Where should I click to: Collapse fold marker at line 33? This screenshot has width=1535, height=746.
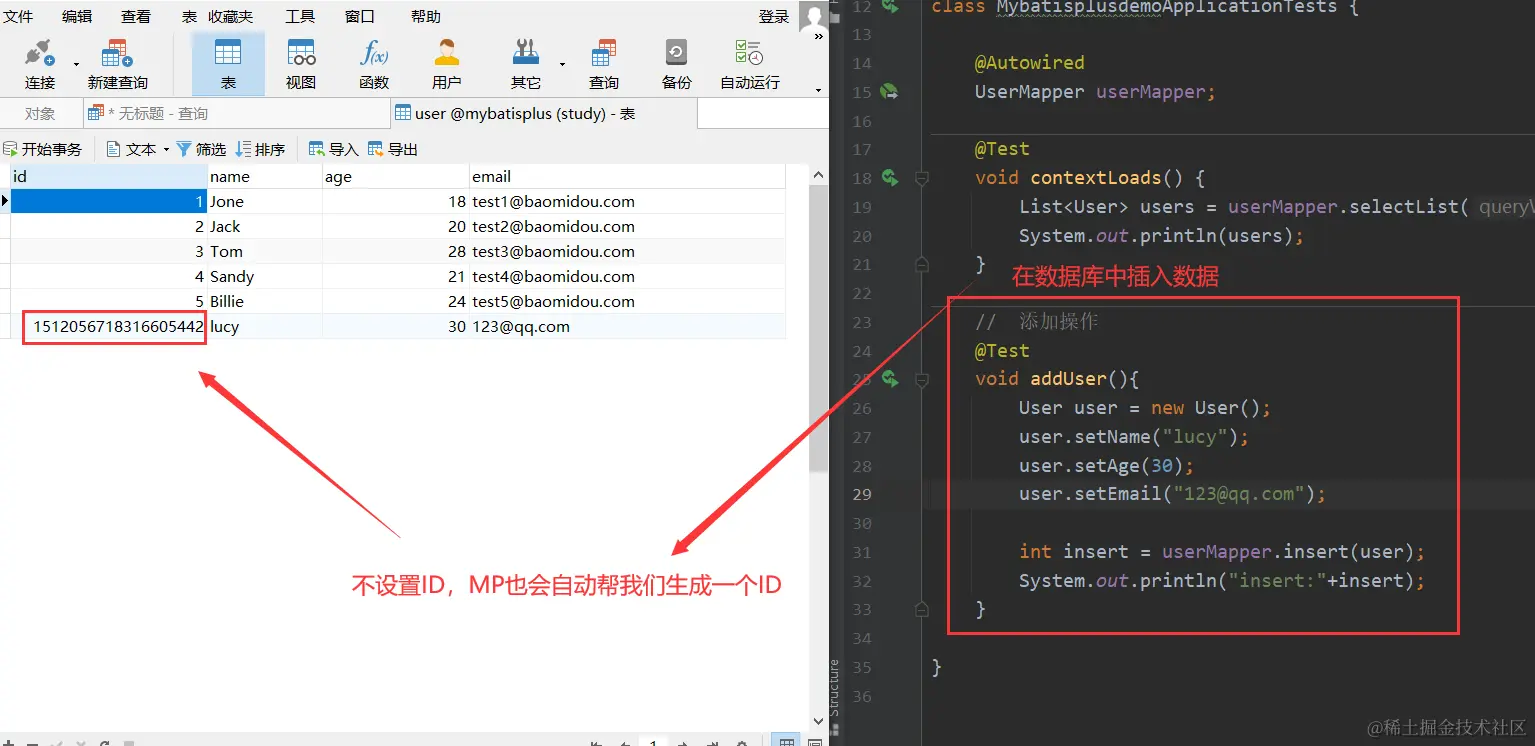coord(922,609)
